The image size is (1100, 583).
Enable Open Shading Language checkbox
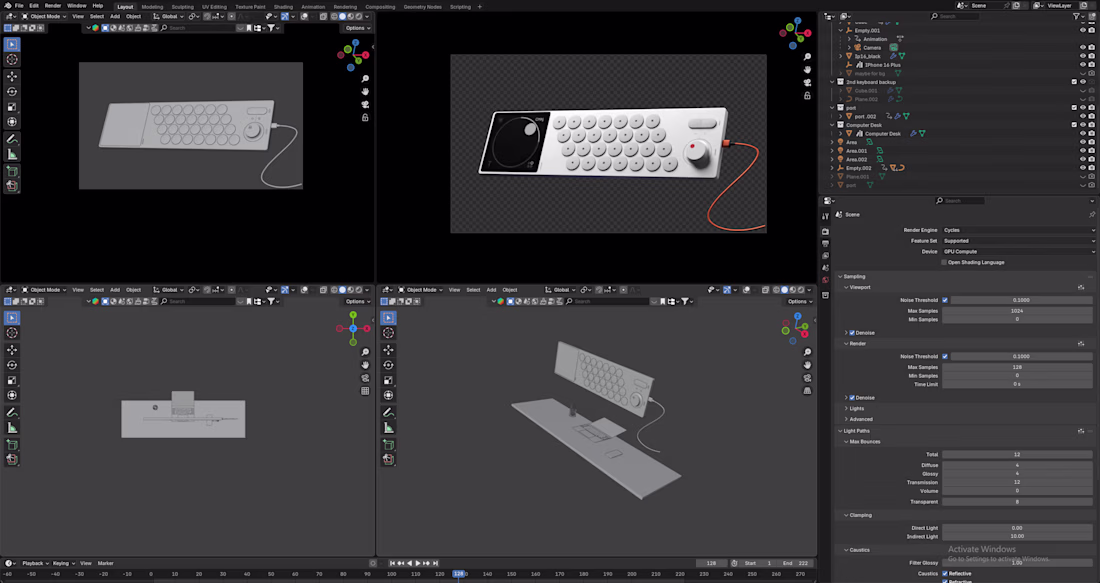(x=944, y=262)
